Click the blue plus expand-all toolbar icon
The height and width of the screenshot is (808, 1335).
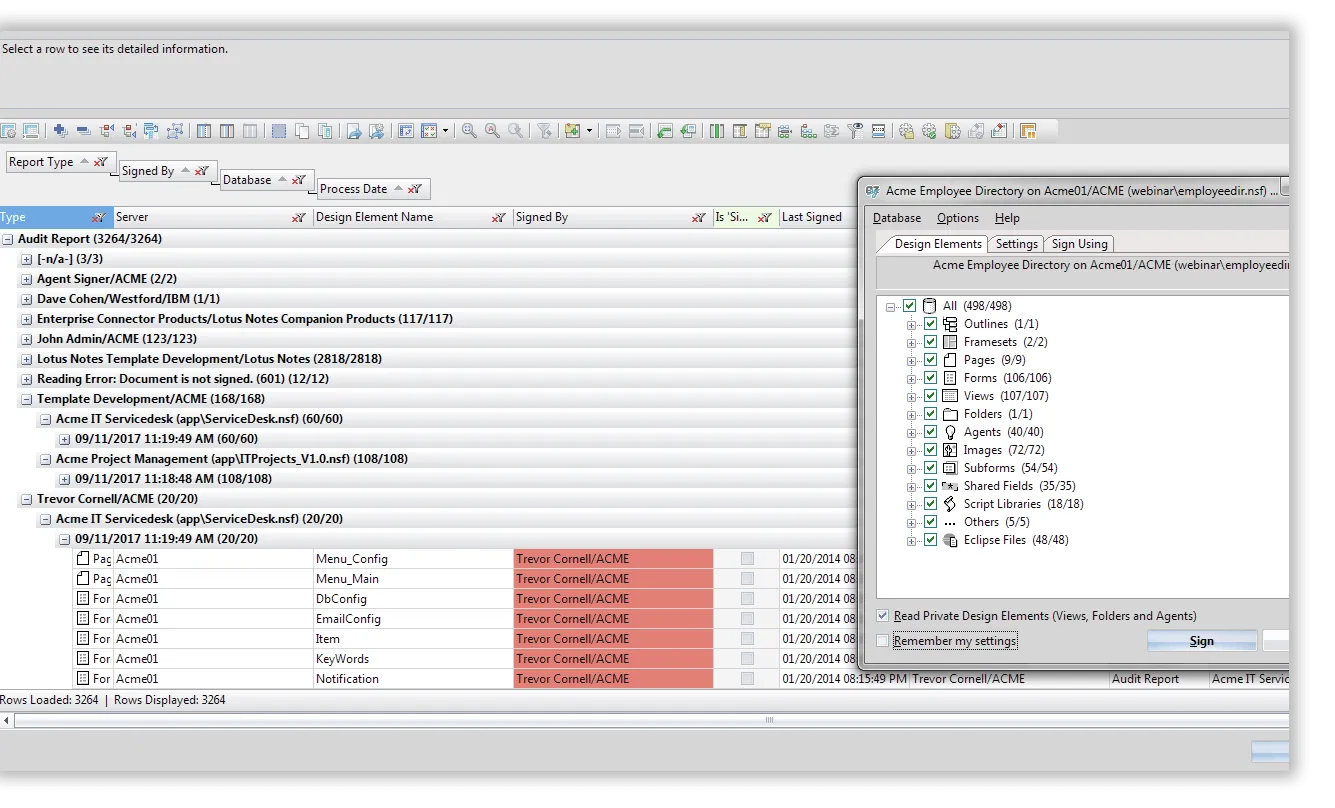click(61, 131)
